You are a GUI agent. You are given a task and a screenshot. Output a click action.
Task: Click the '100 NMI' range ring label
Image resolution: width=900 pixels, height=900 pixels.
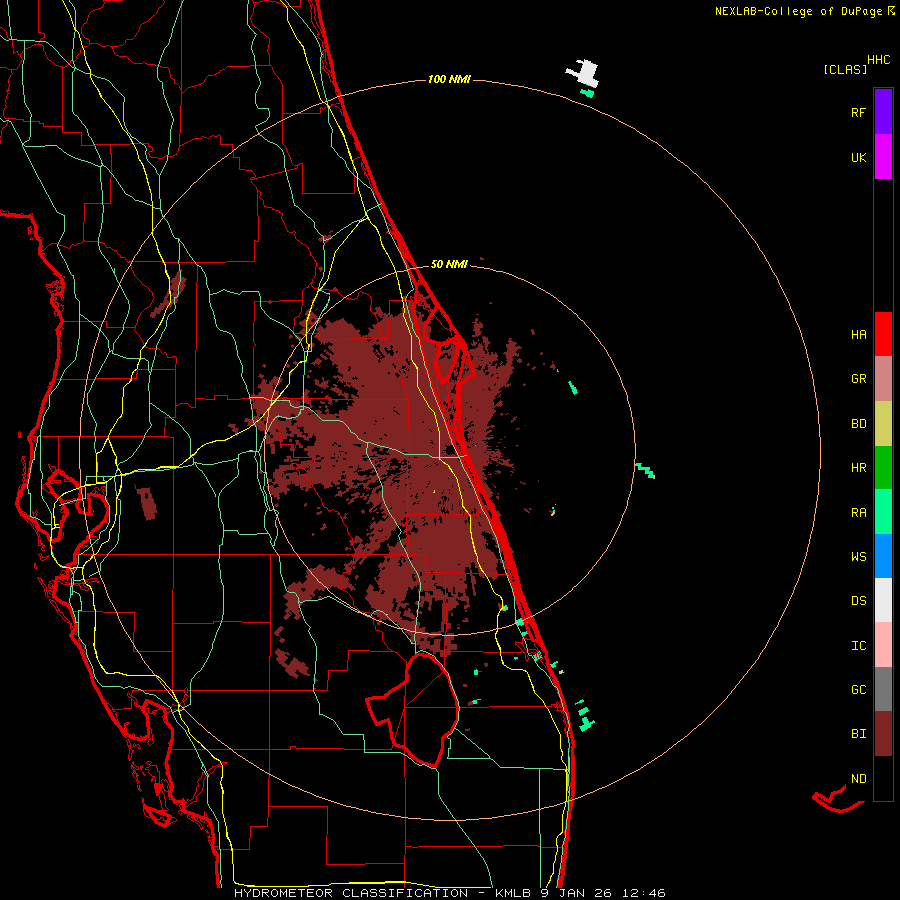449,79
